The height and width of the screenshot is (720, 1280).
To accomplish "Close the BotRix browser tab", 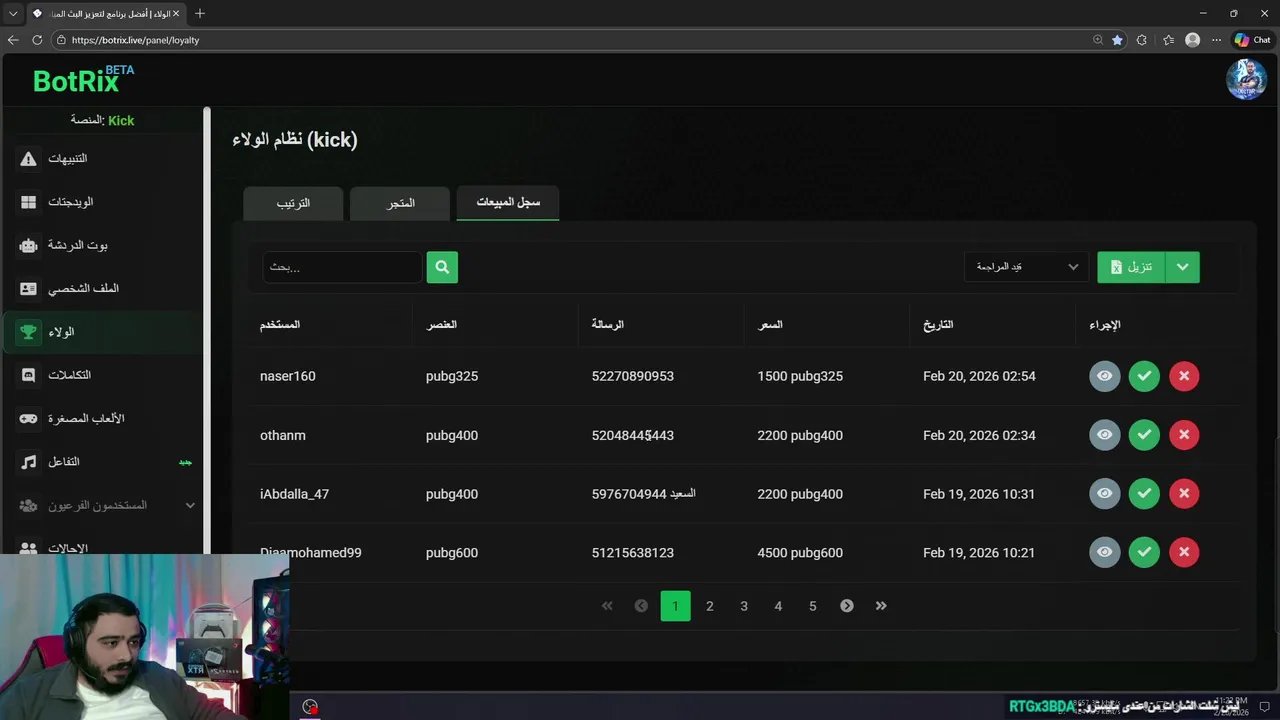I will click(x=177, y=14).
